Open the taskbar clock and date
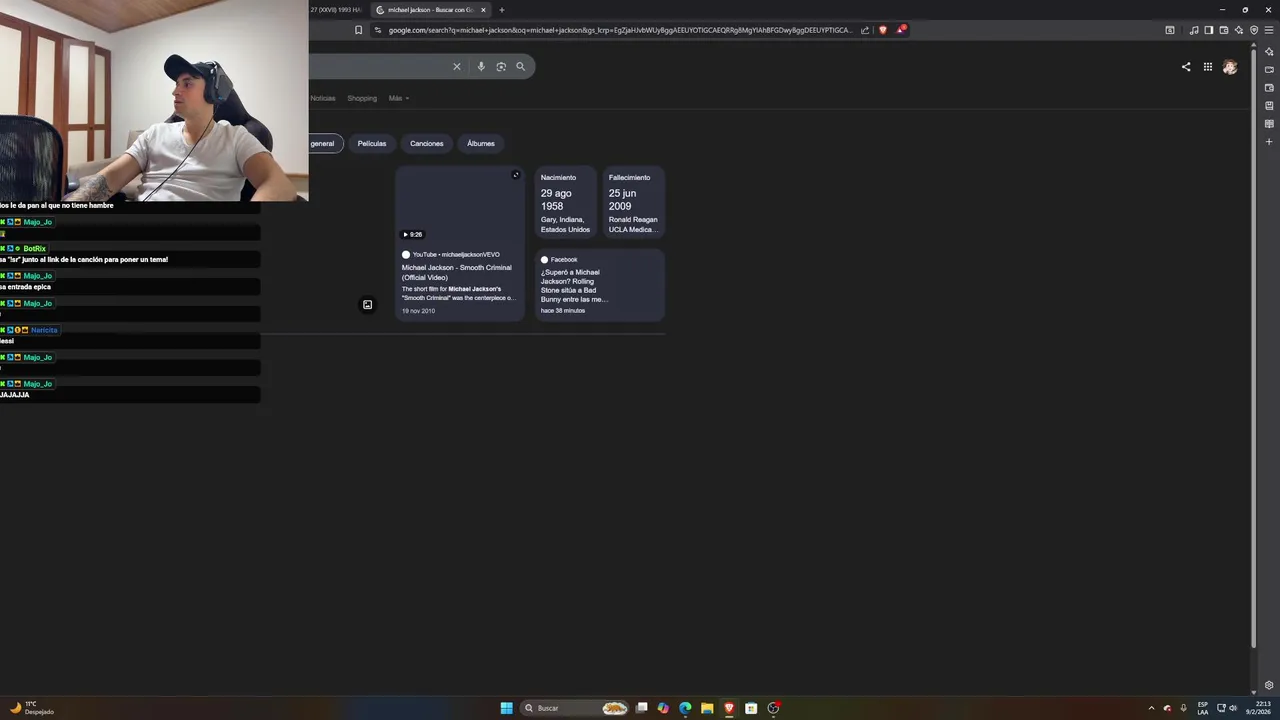The image size is (1280, 720). click(x=1257, y=708)
